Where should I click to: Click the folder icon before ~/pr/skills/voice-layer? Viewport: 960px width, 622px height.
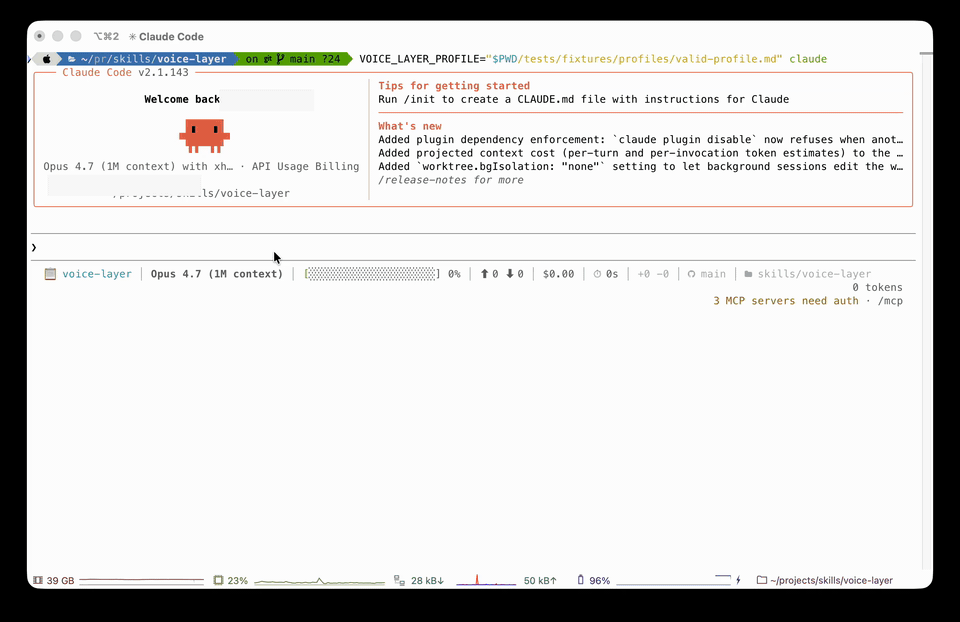(x=72, y=59)
